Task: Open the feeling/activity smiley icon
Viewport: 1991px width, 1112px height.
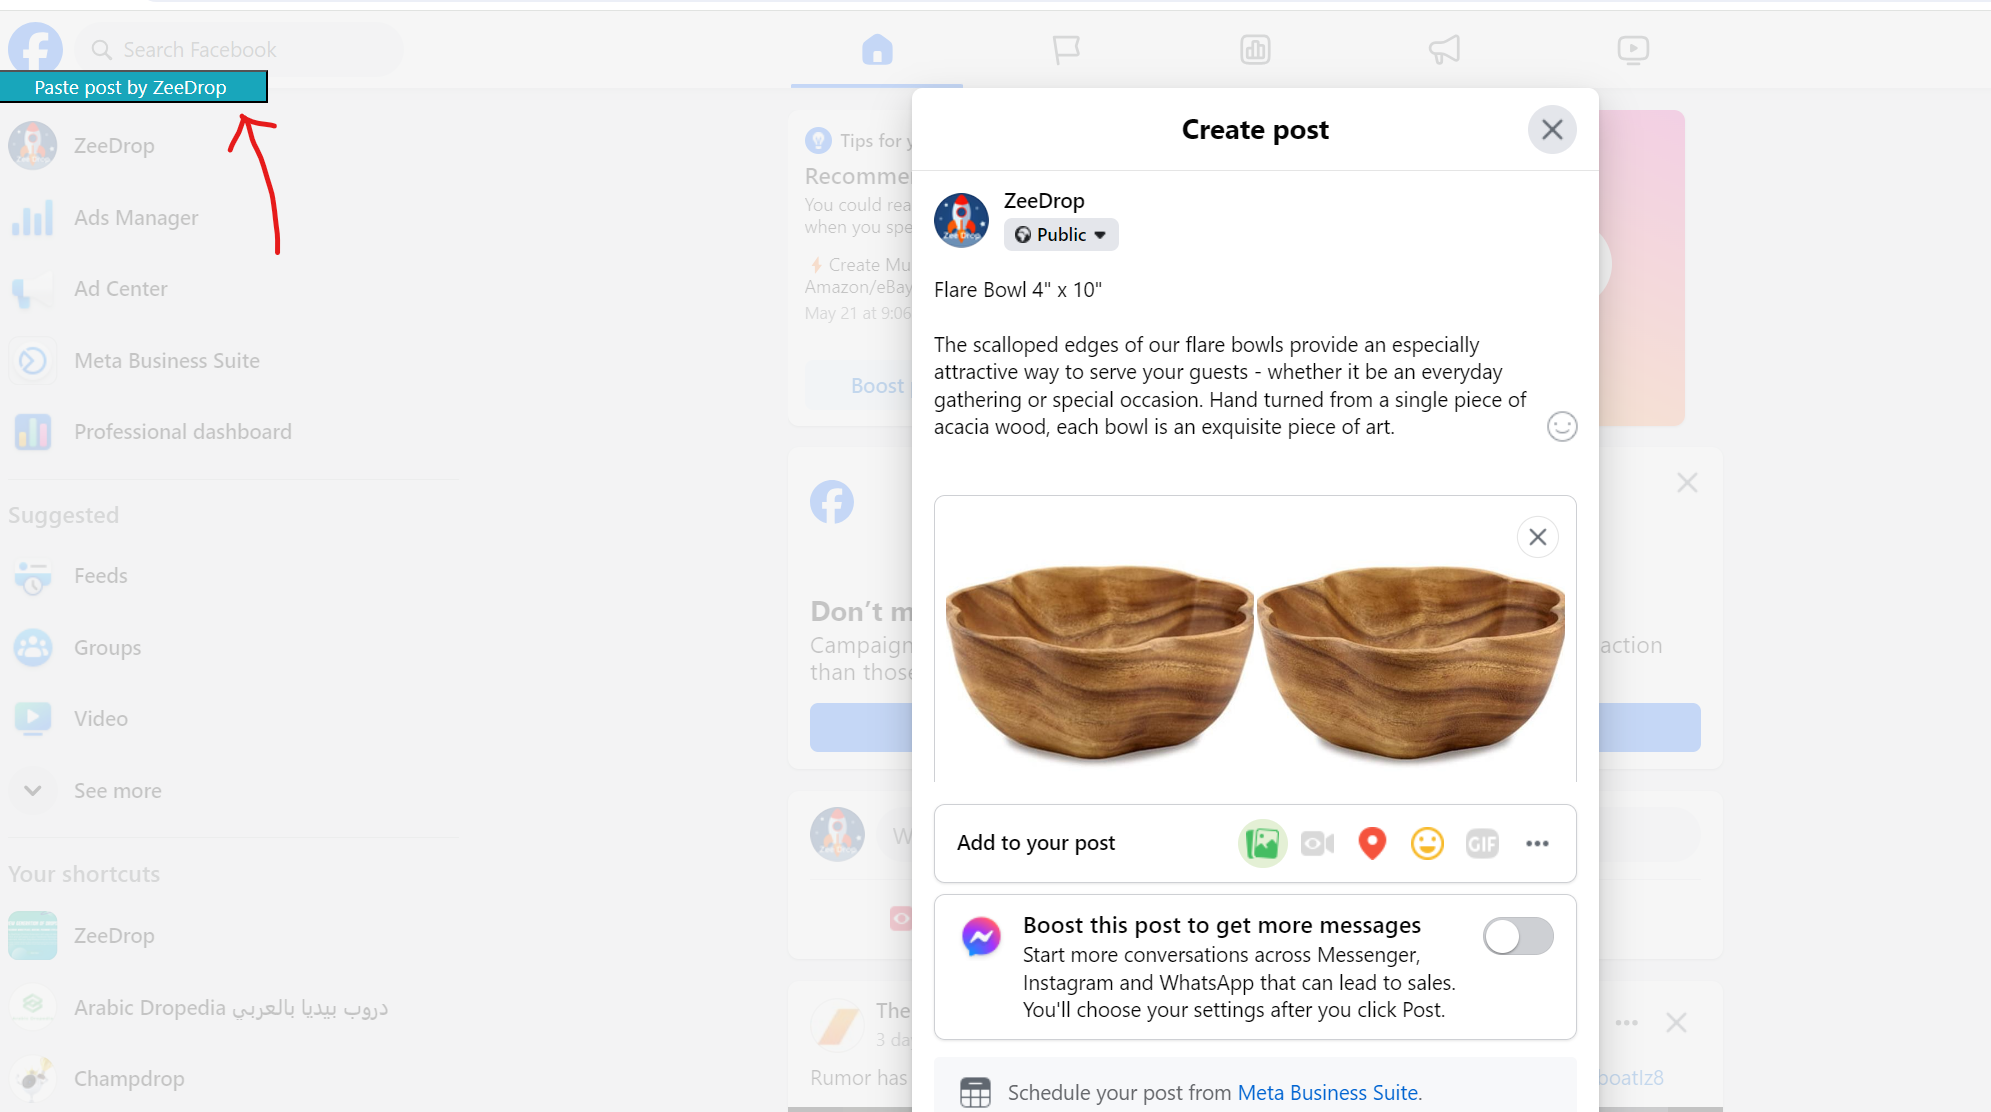Action: [x=1427, y=844]
